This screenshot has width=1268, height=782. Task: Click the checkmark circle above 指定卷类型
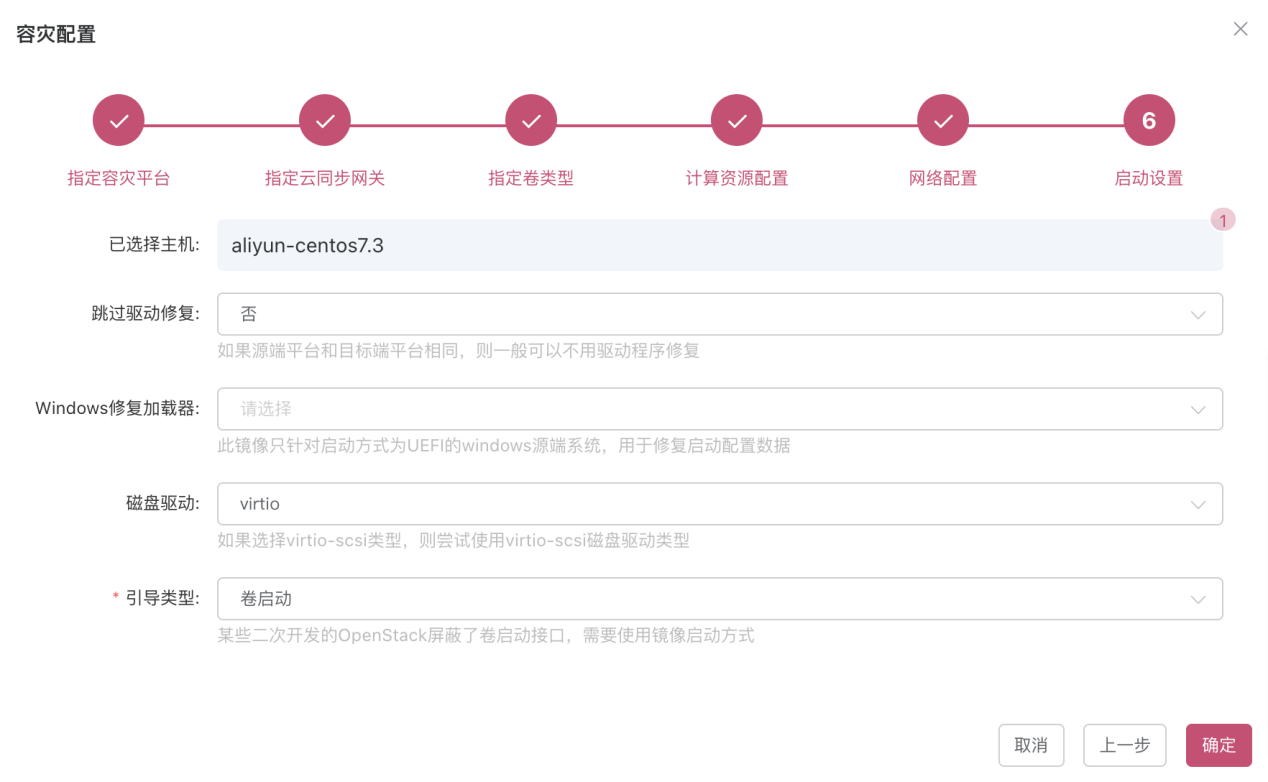(x=530, y=119)
